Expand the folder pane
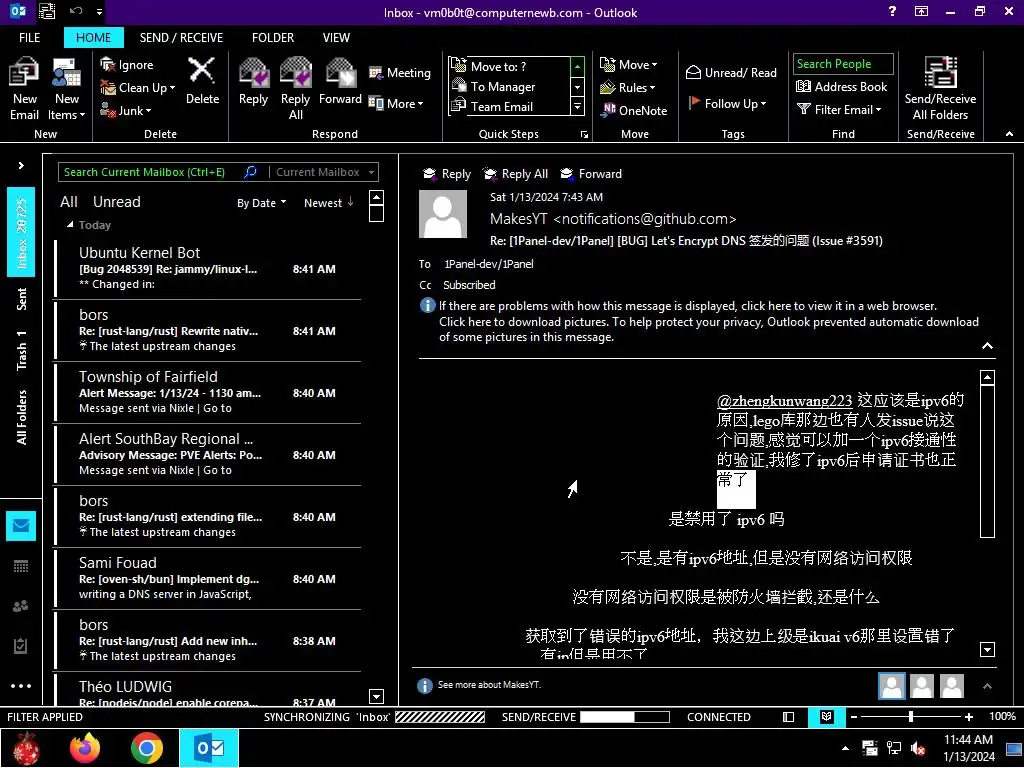The image size is (1024, 768). tap(21, 165)
